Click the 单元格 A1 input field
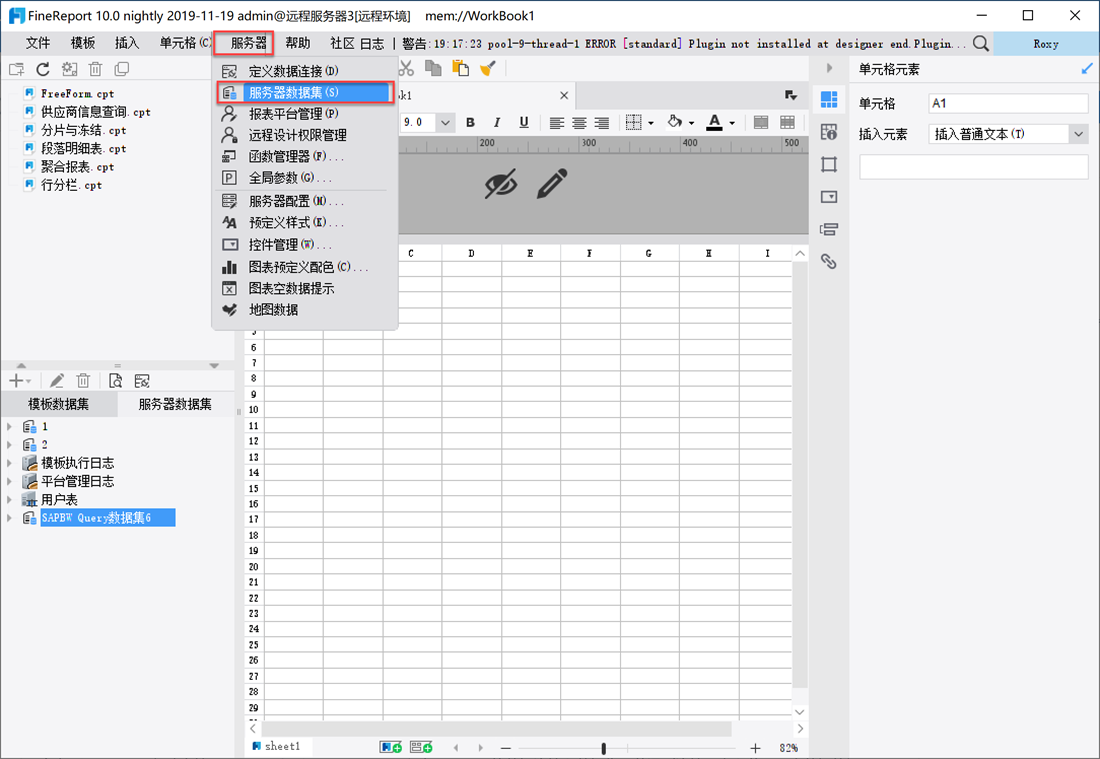The width and height of the screenshot is (1100, 759). (1008, 103)
